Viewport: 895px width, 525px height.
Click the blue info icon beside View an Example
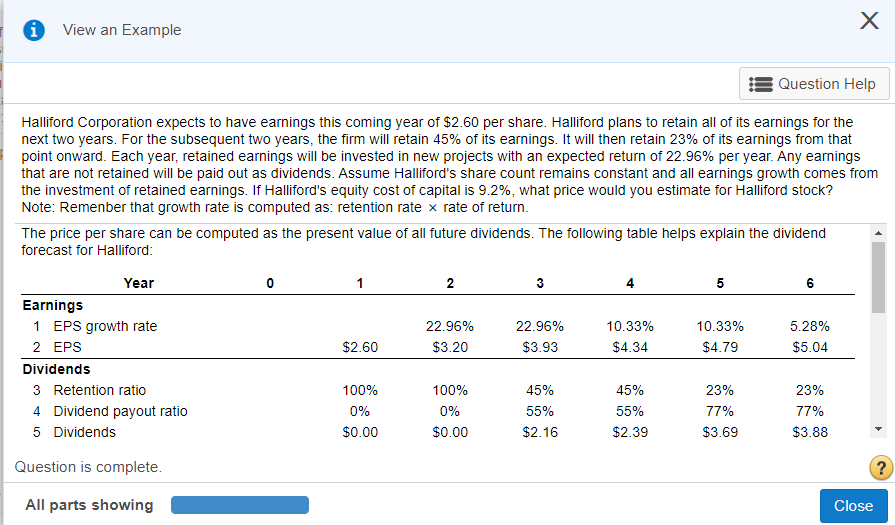click(34, 30)
